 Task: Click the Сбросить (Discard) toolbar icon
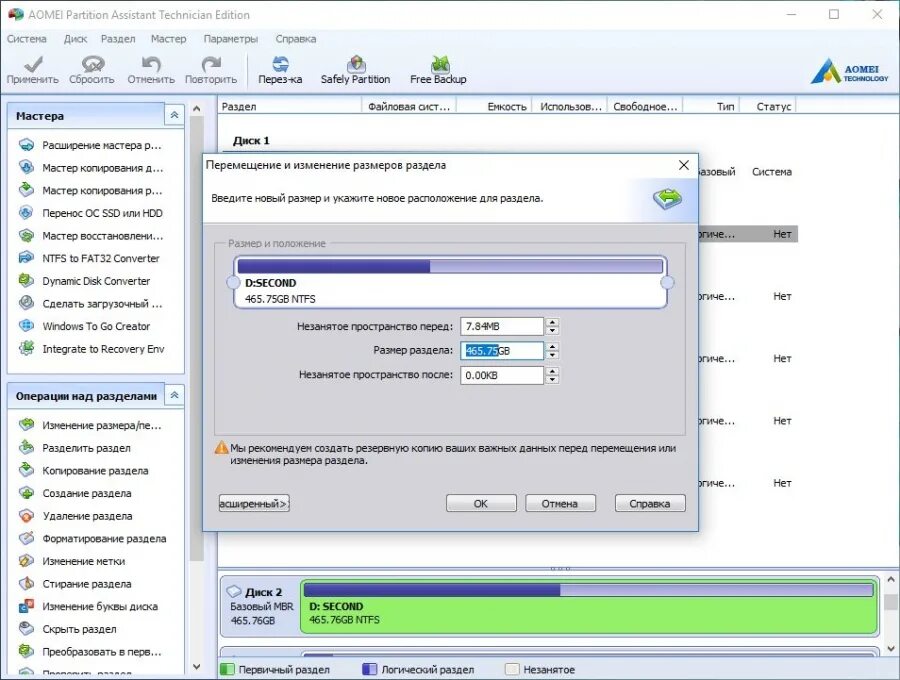coord(92,70)
